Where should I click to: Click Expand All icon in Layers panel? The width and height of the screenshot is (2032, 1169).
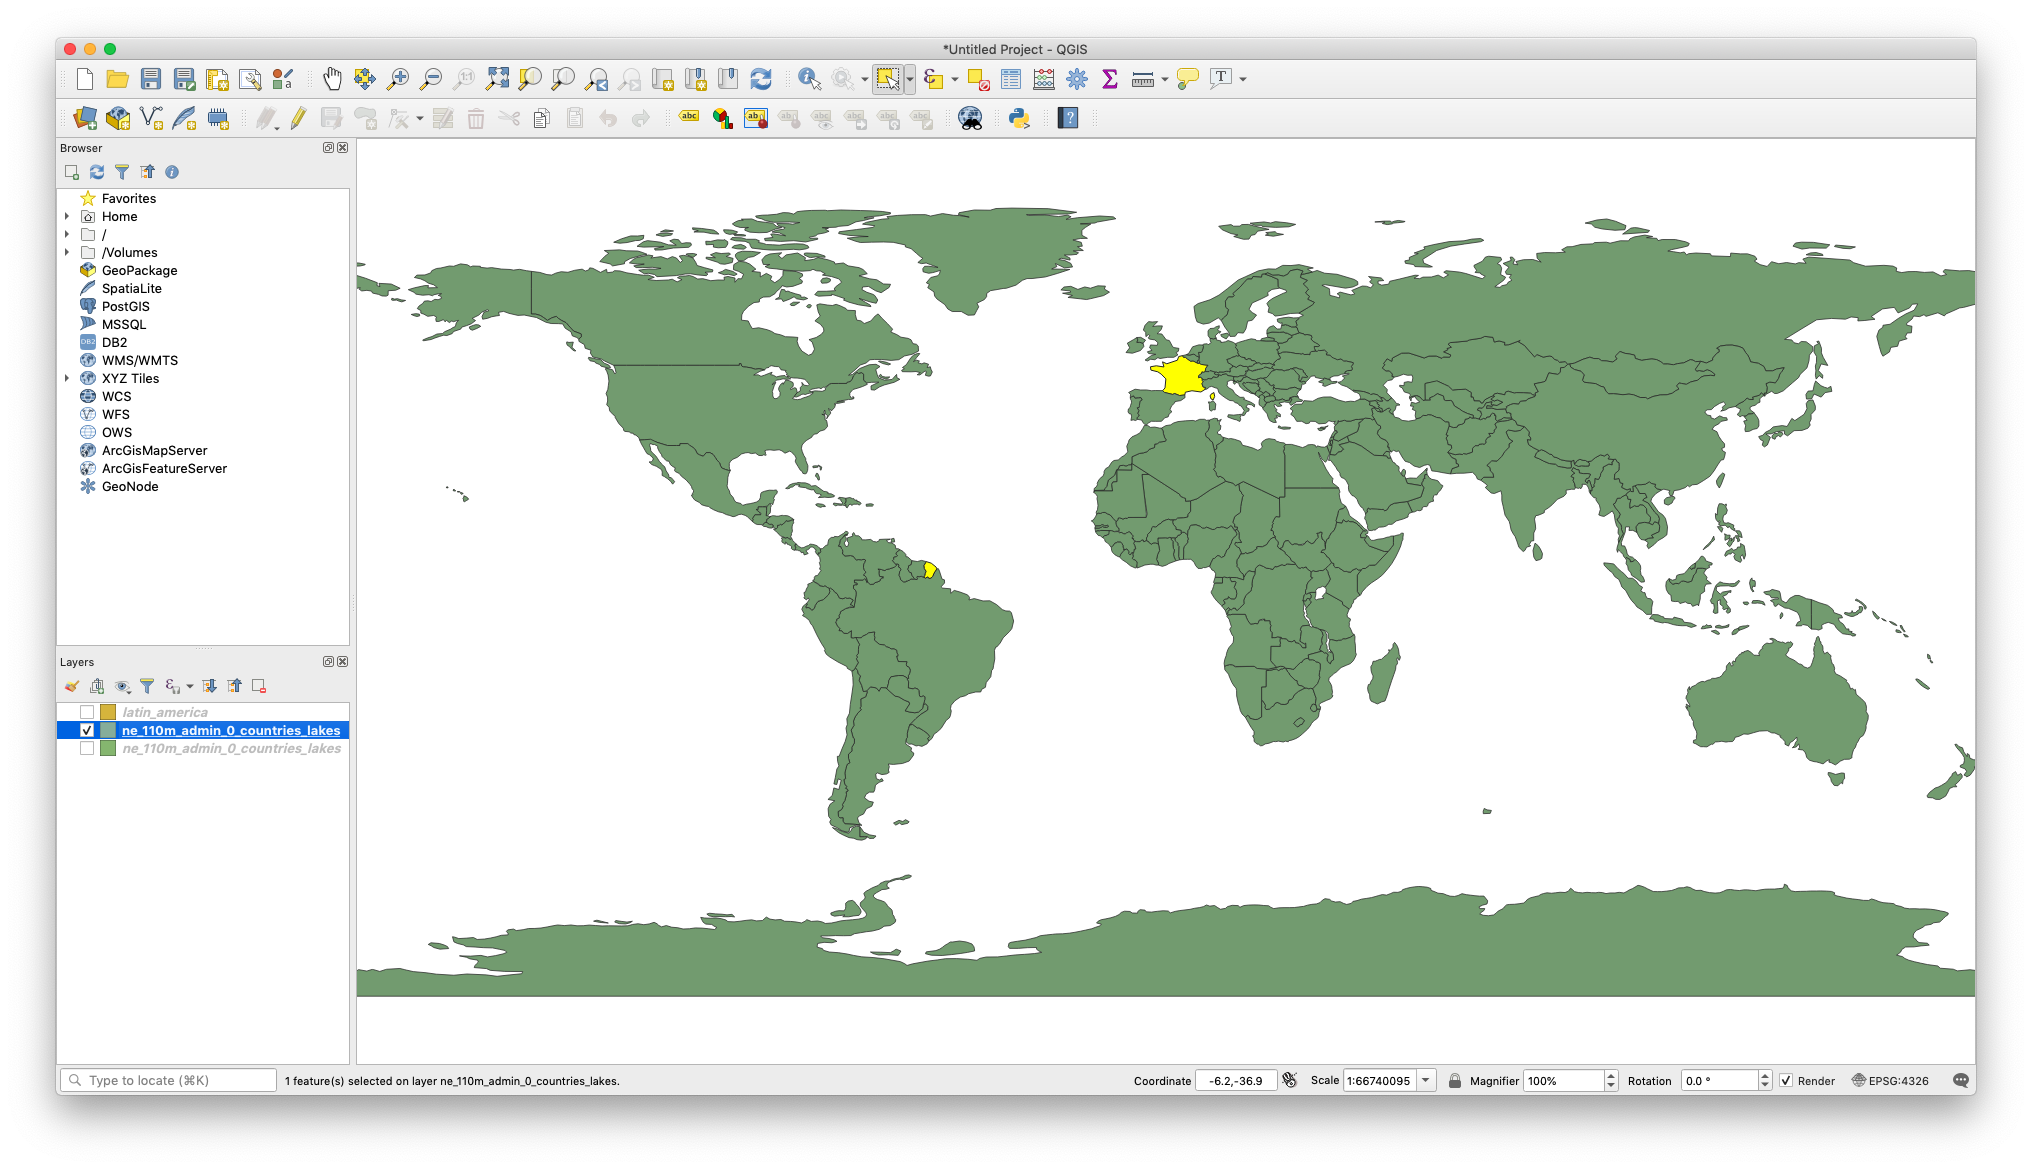[209, 686]
